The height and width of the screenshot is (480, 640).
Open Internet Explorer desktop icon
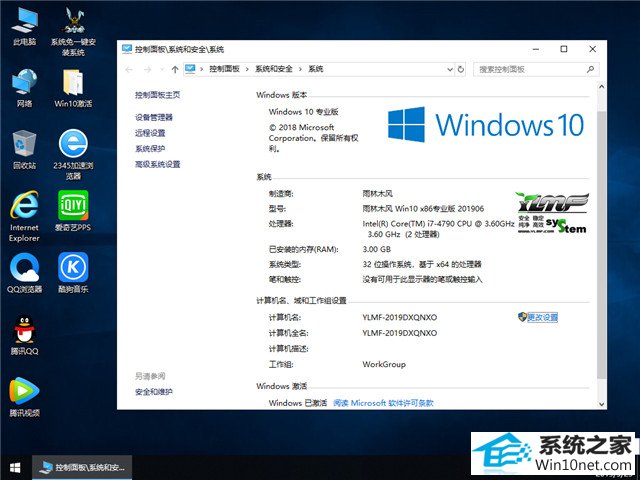[24, 216]
